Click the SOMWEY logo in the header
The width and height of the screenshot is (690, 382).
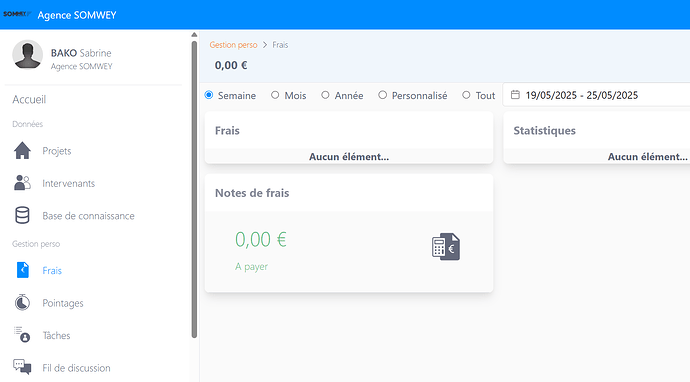point(17,14)
